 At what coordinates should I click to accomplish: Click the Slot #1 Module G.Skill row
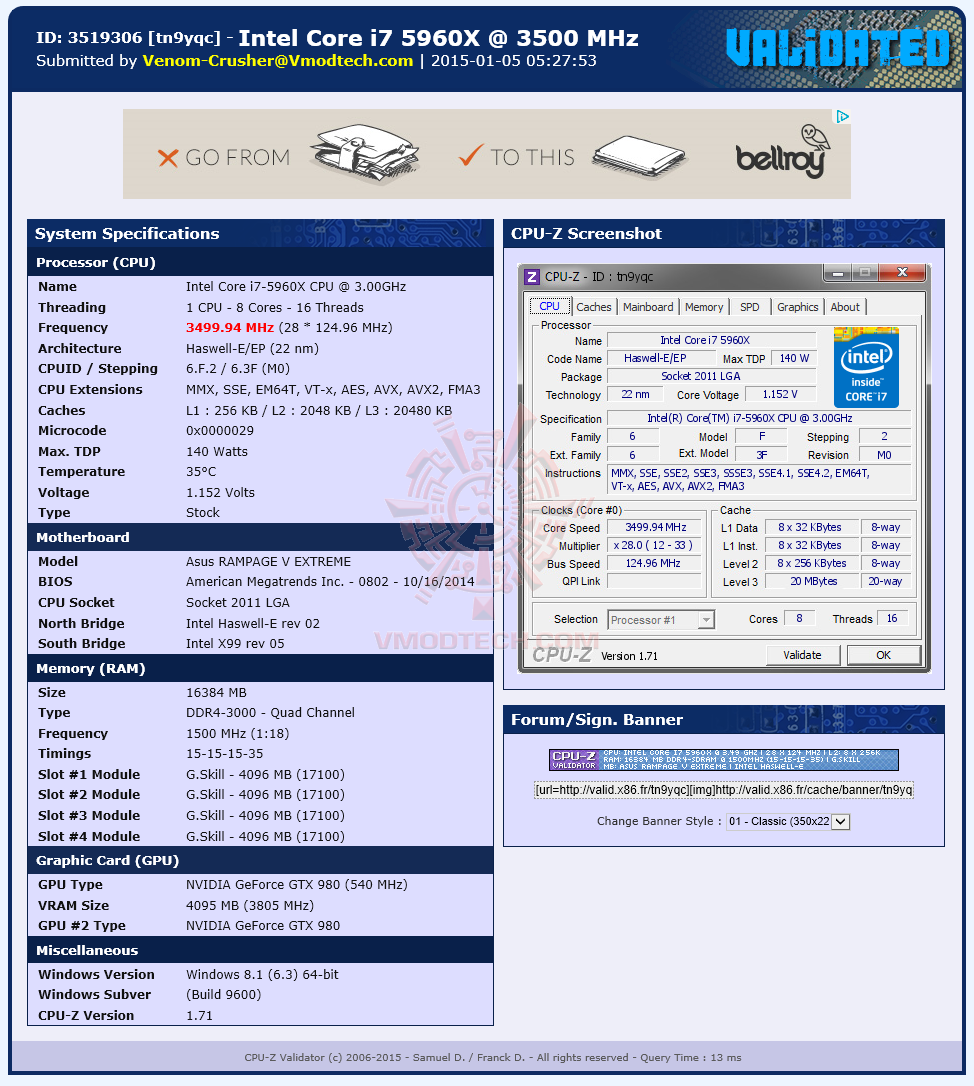[260, 774]
